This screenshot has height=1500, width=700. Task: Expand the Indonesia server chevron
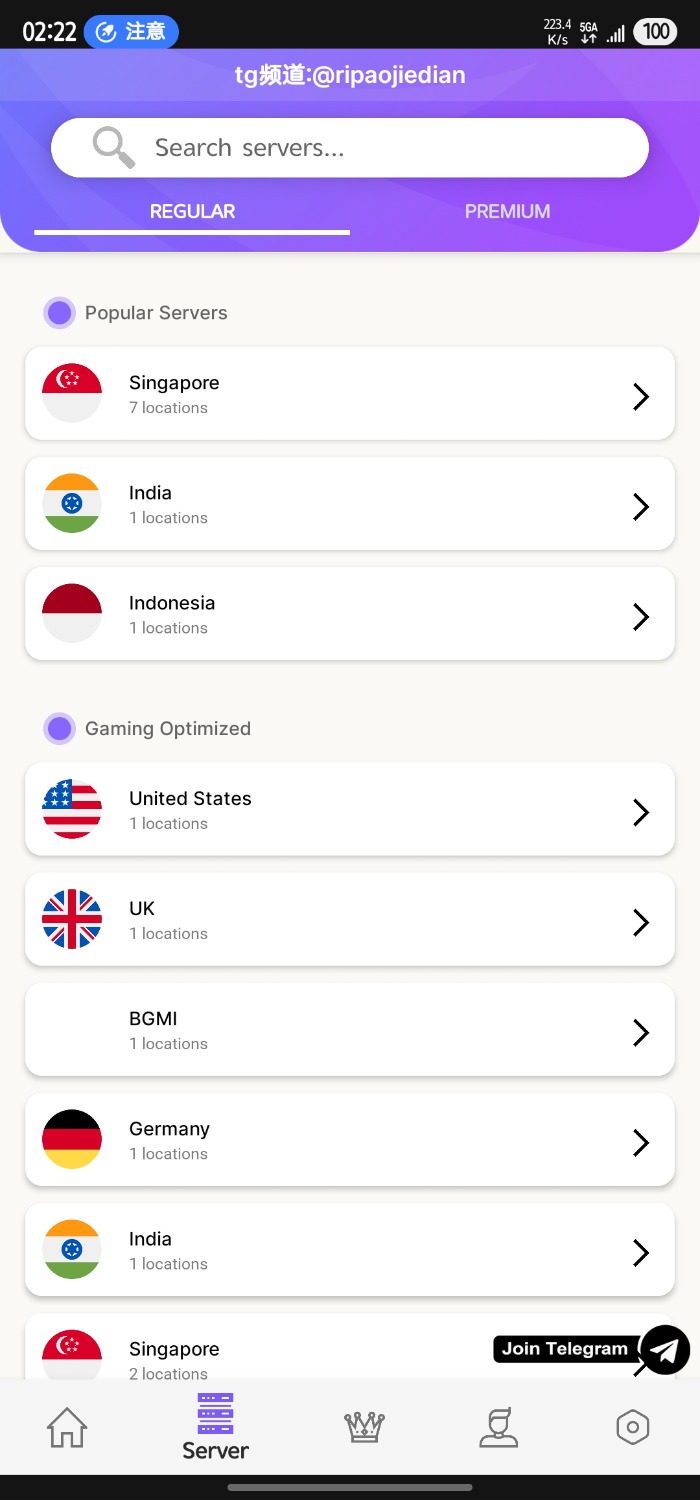(641, 617)
